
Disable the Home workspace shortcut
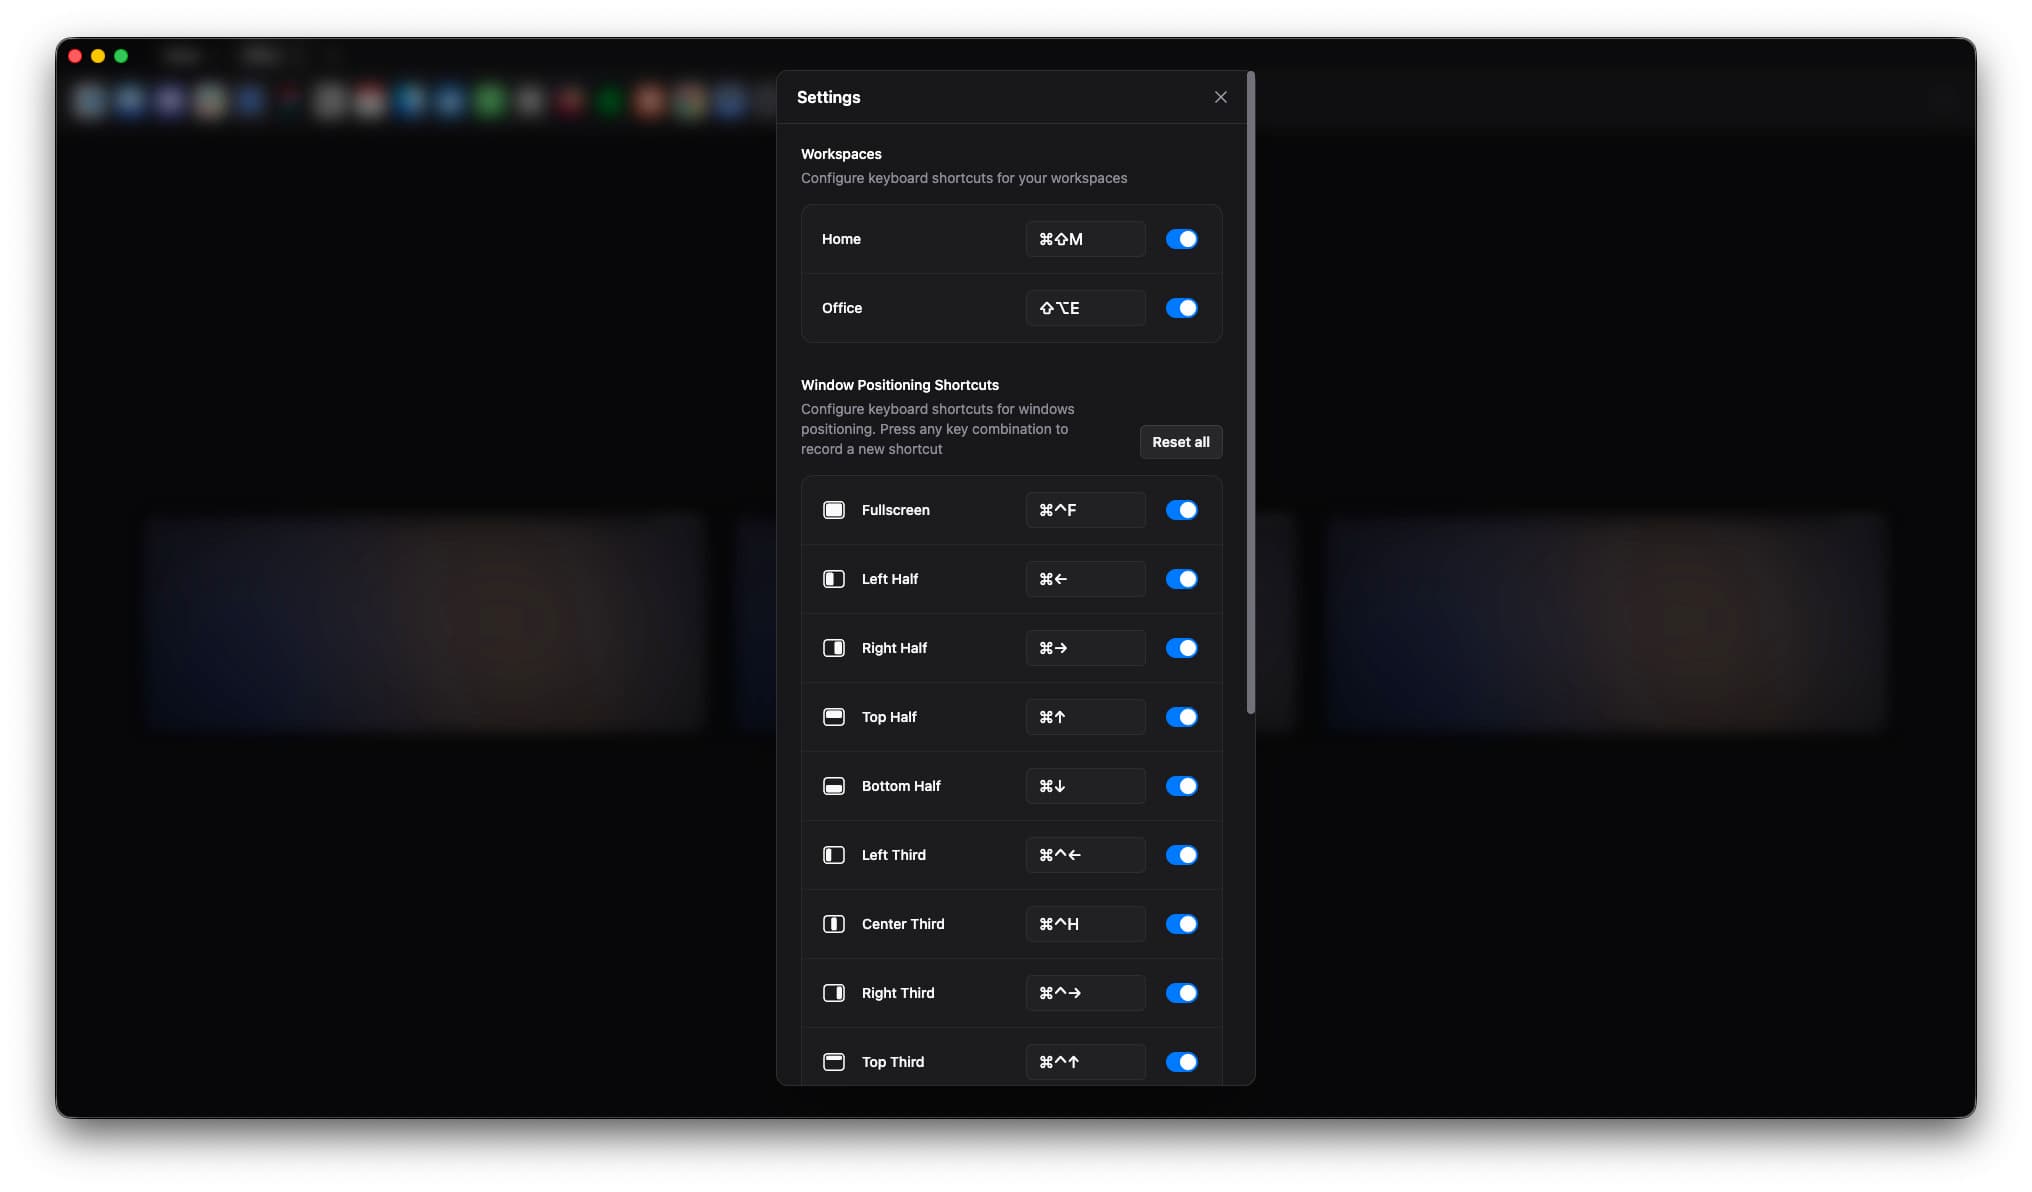click(1181, 239)
